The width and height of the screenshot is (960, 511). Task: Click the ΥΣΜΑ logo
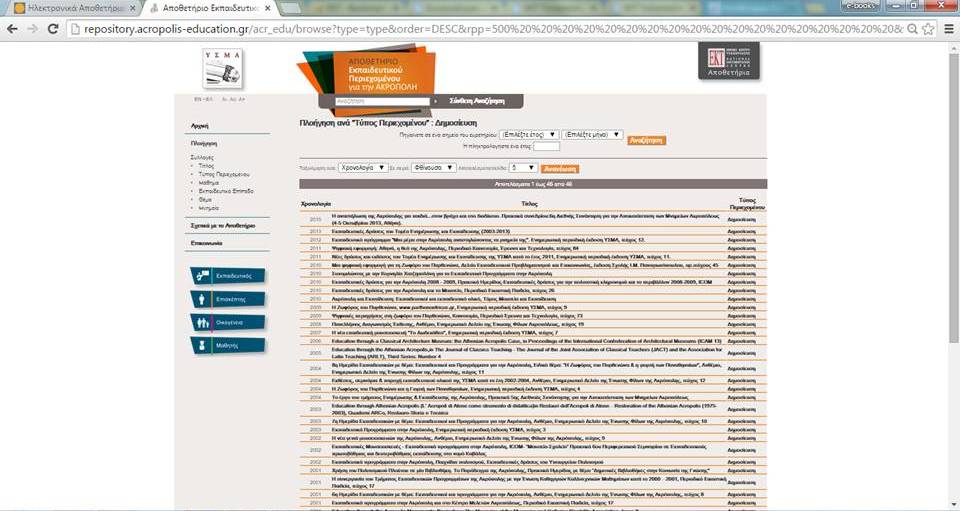point(223,68)
